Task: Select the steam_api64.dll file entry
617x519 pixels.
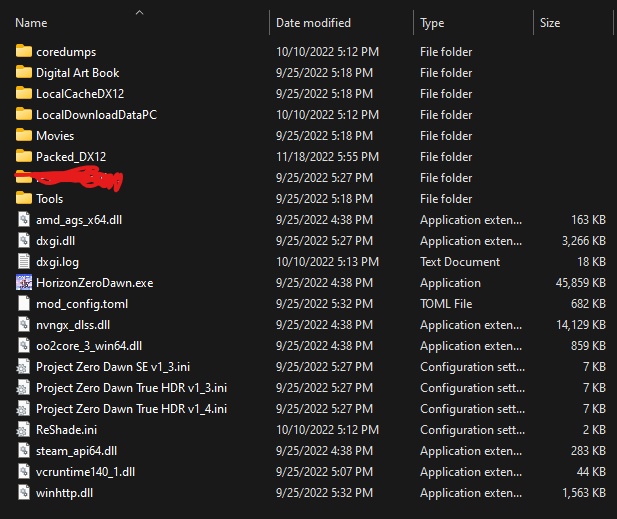Action: pos(76,451)
